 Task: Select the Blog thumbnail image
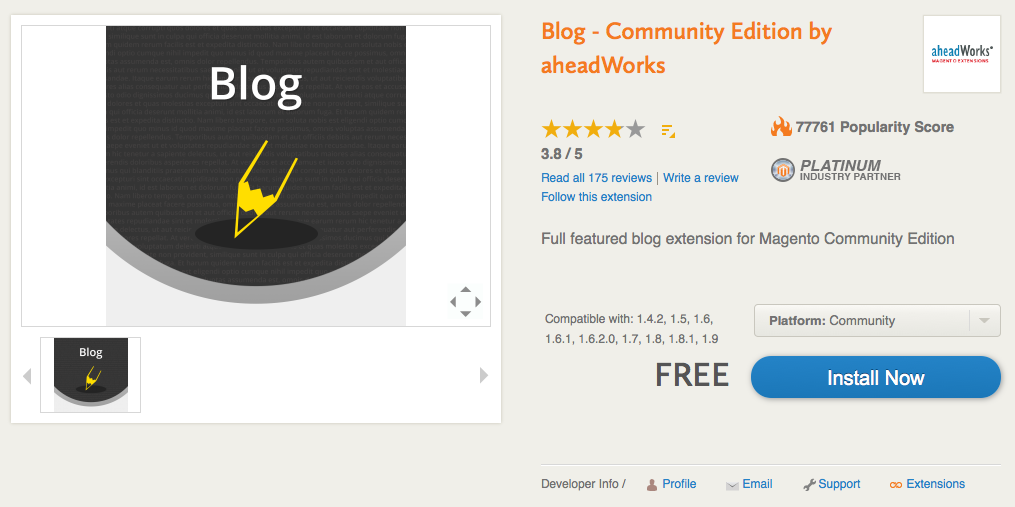(91, 375)
